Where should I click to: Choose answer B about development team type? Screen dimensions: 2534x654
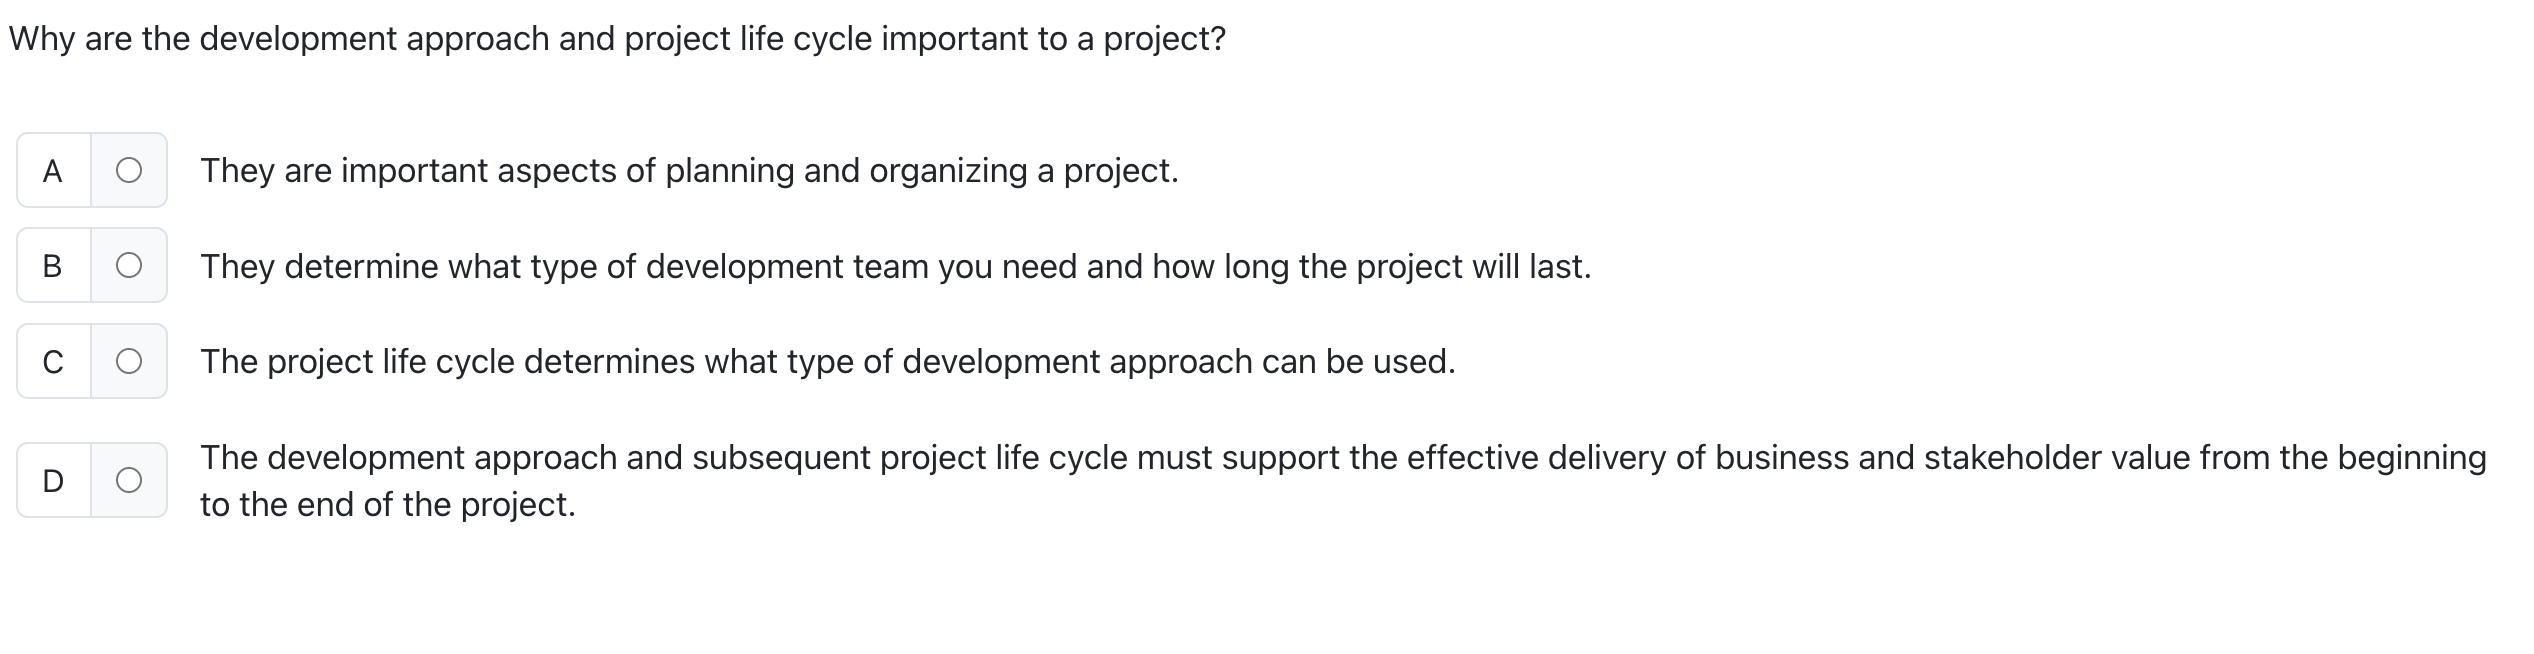tap(129, 266)
